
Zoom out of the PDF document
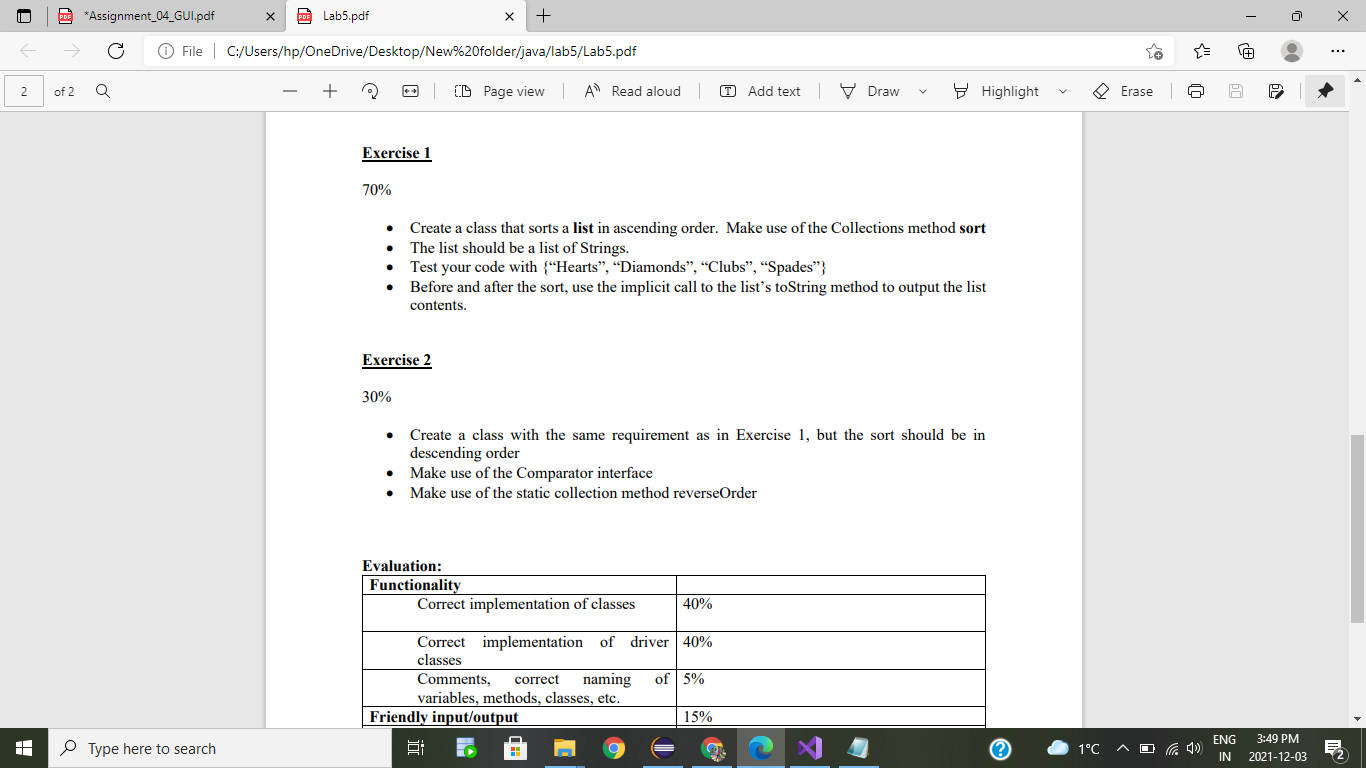tap(289, 91)
